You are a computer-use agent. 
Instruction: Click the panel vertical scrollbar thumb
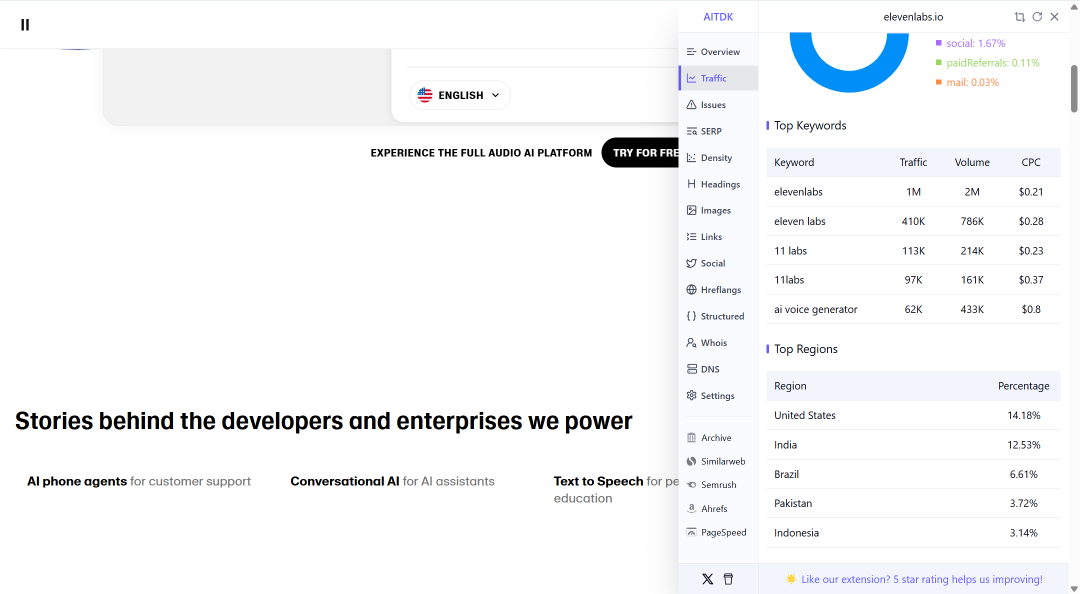1074,88
